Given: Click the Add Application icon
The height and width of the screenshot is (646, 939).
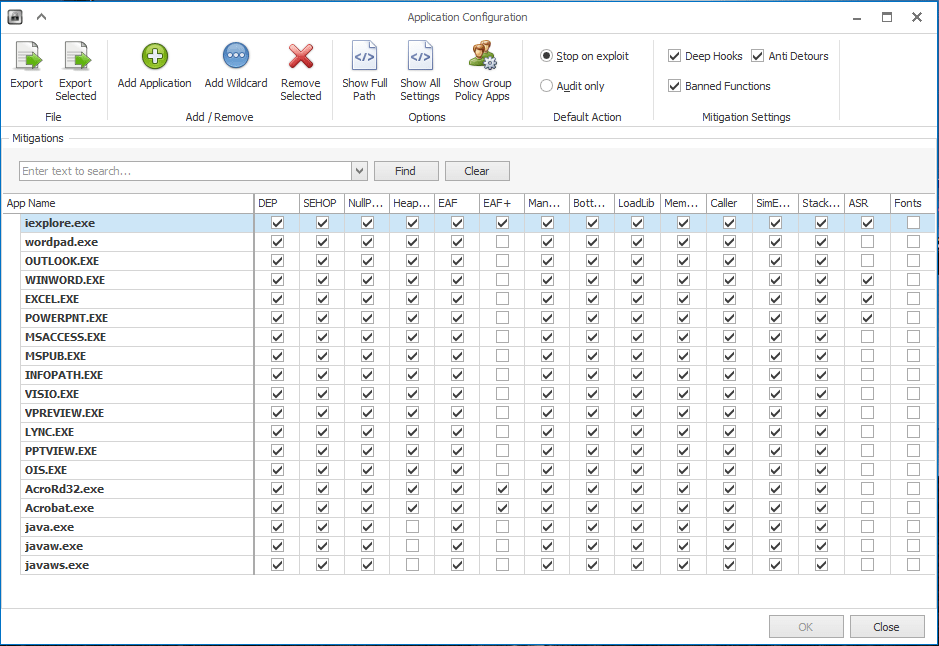Looking at the screenshot, I should point(154,57).
